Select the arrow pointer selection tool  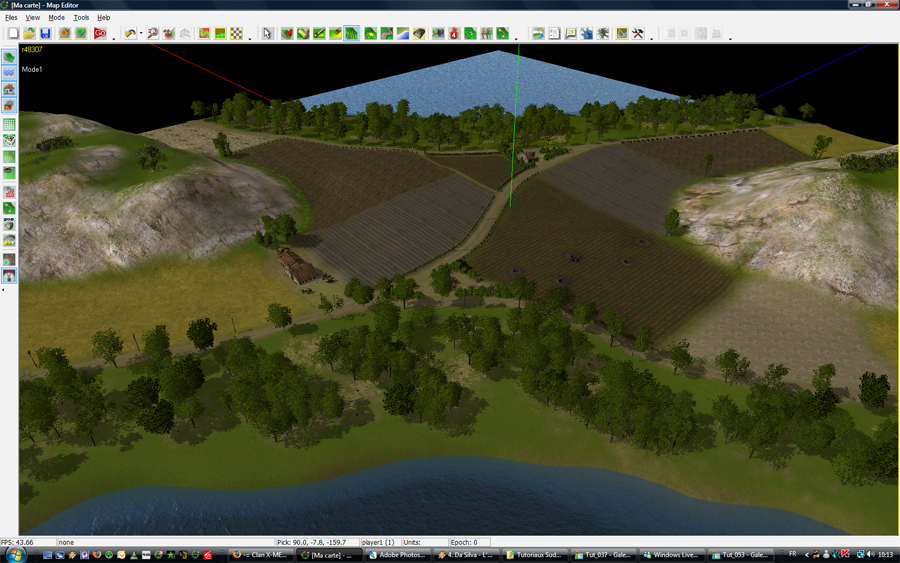[267, 33]
